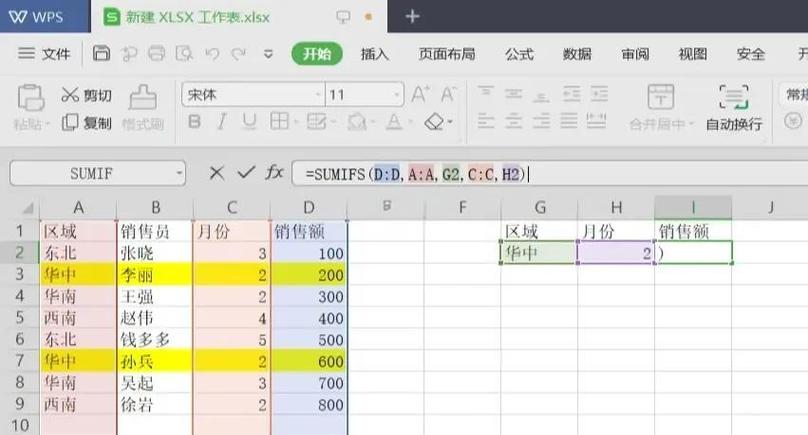The height and width of the screenshot is (435, 808).
Task: Click the decrease indent icon
Action: (x=571, y=93)
